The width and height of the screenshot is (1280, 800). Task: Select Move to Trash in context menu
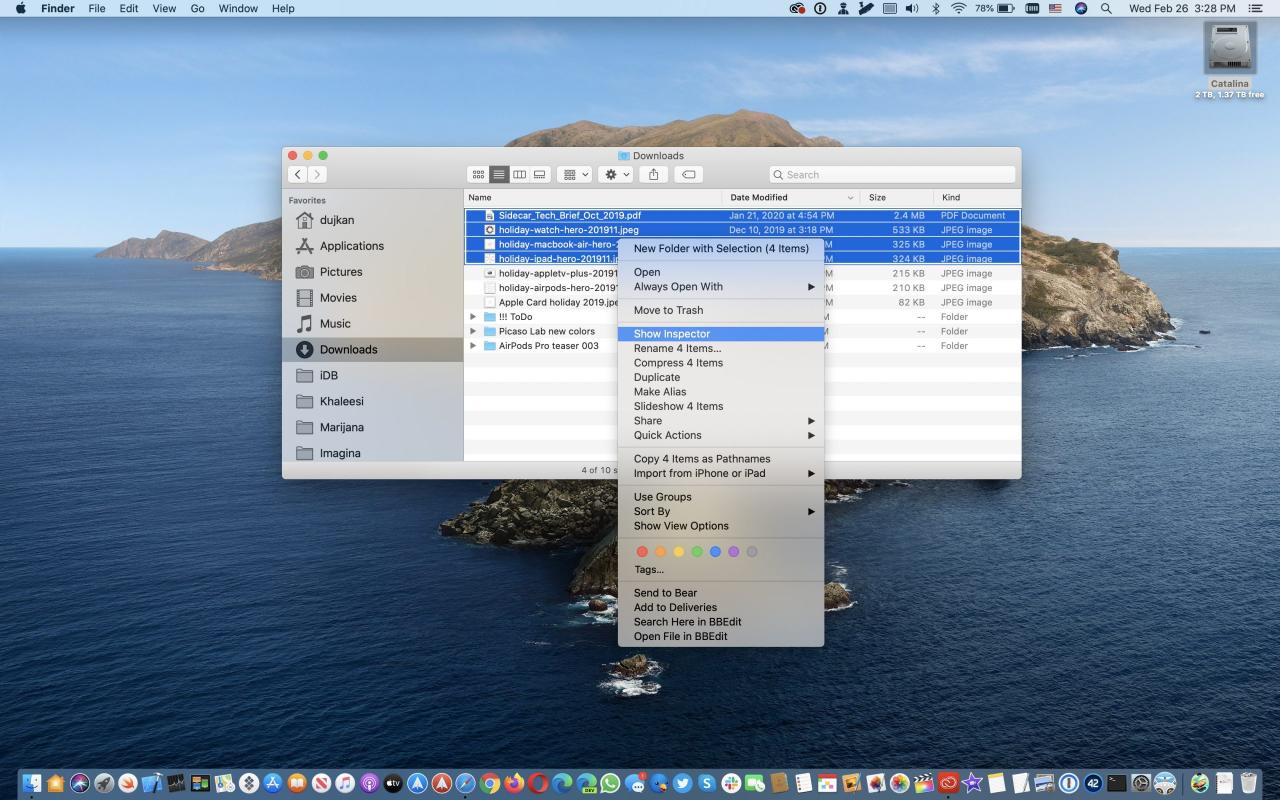[x=668, y=310]
